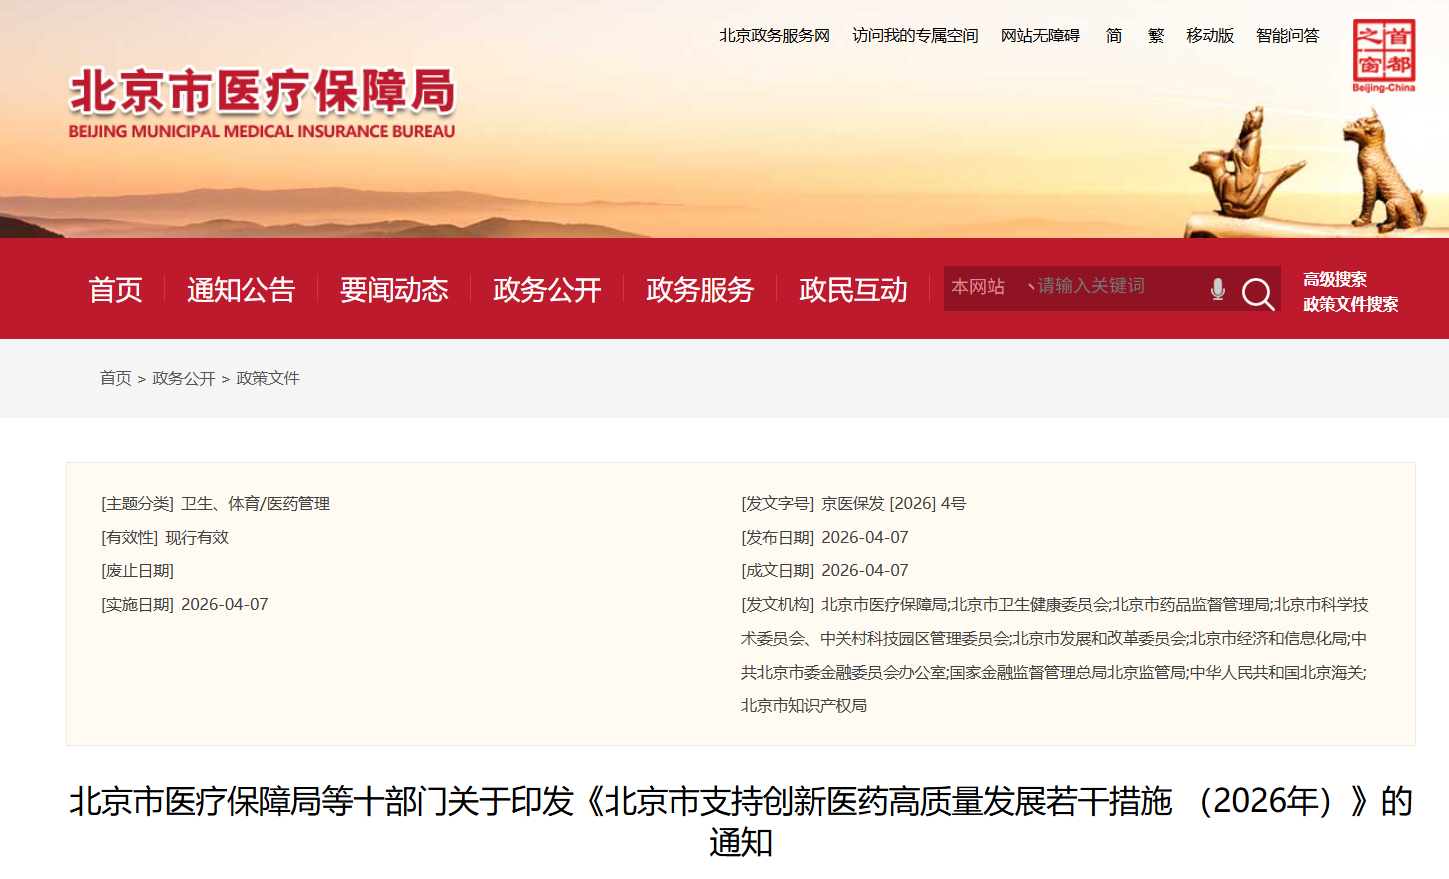Visit the 北京政务服务网 top link
The image size is (1449, 879).
pos(774,36)
